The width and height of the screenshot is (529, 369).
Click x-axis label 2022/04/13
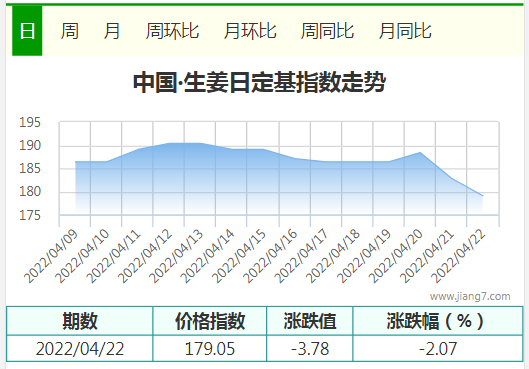coord(176,256)
